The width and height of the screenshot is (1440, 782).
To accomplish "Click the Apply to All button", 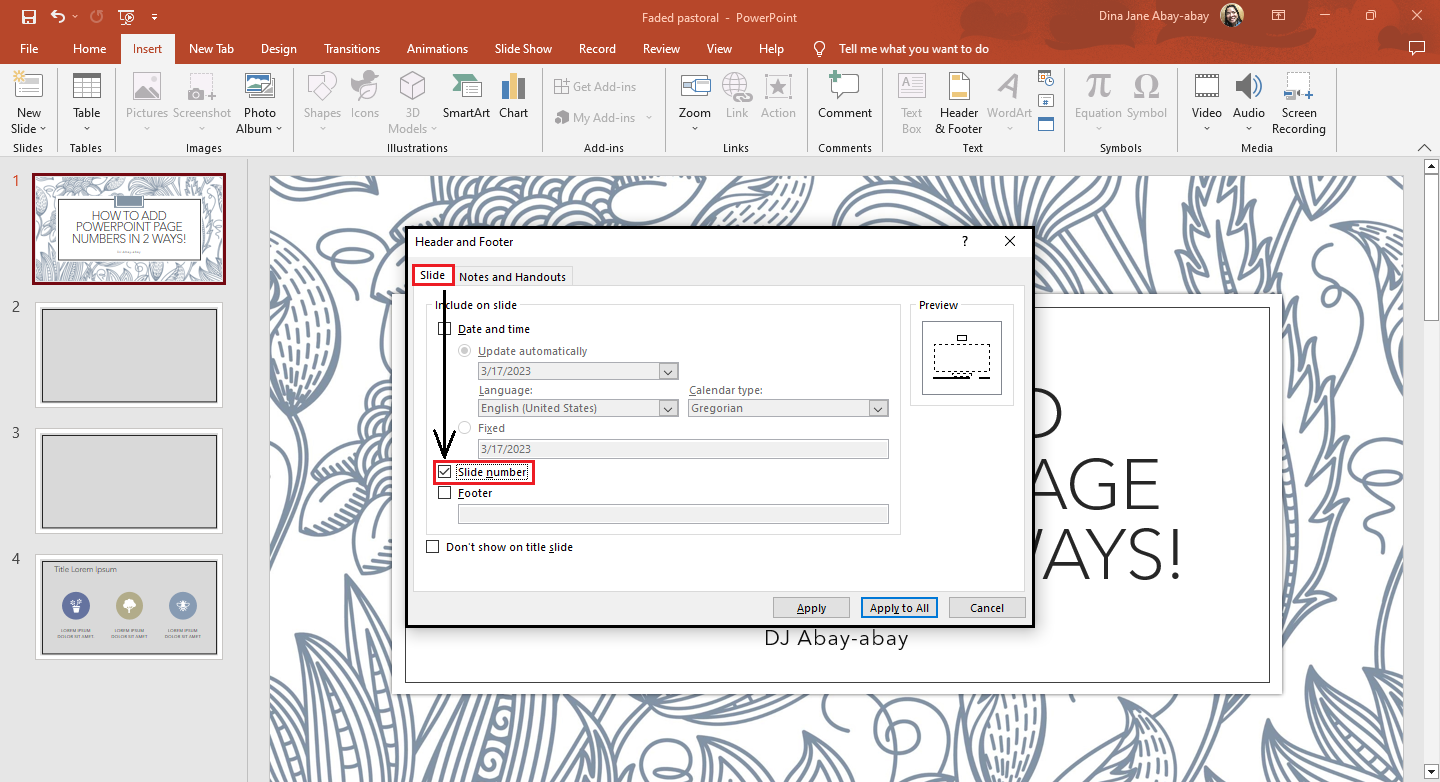I will 898,607.
